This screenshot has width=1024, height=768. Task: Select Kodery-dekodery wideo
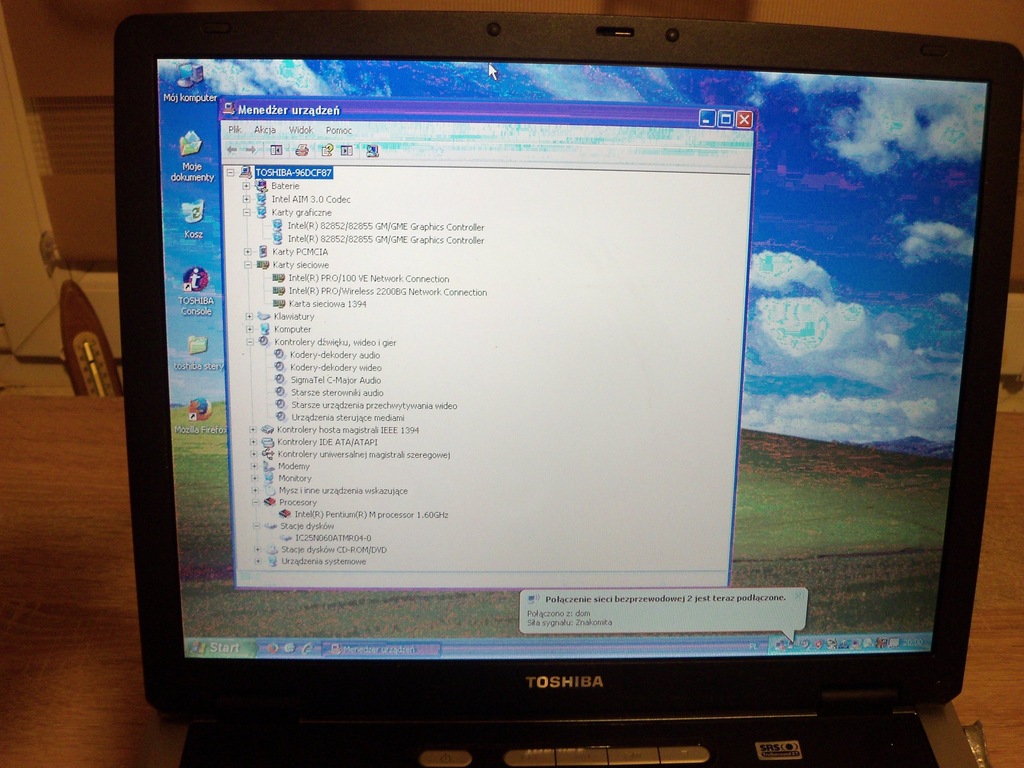[x=336, y=367]
